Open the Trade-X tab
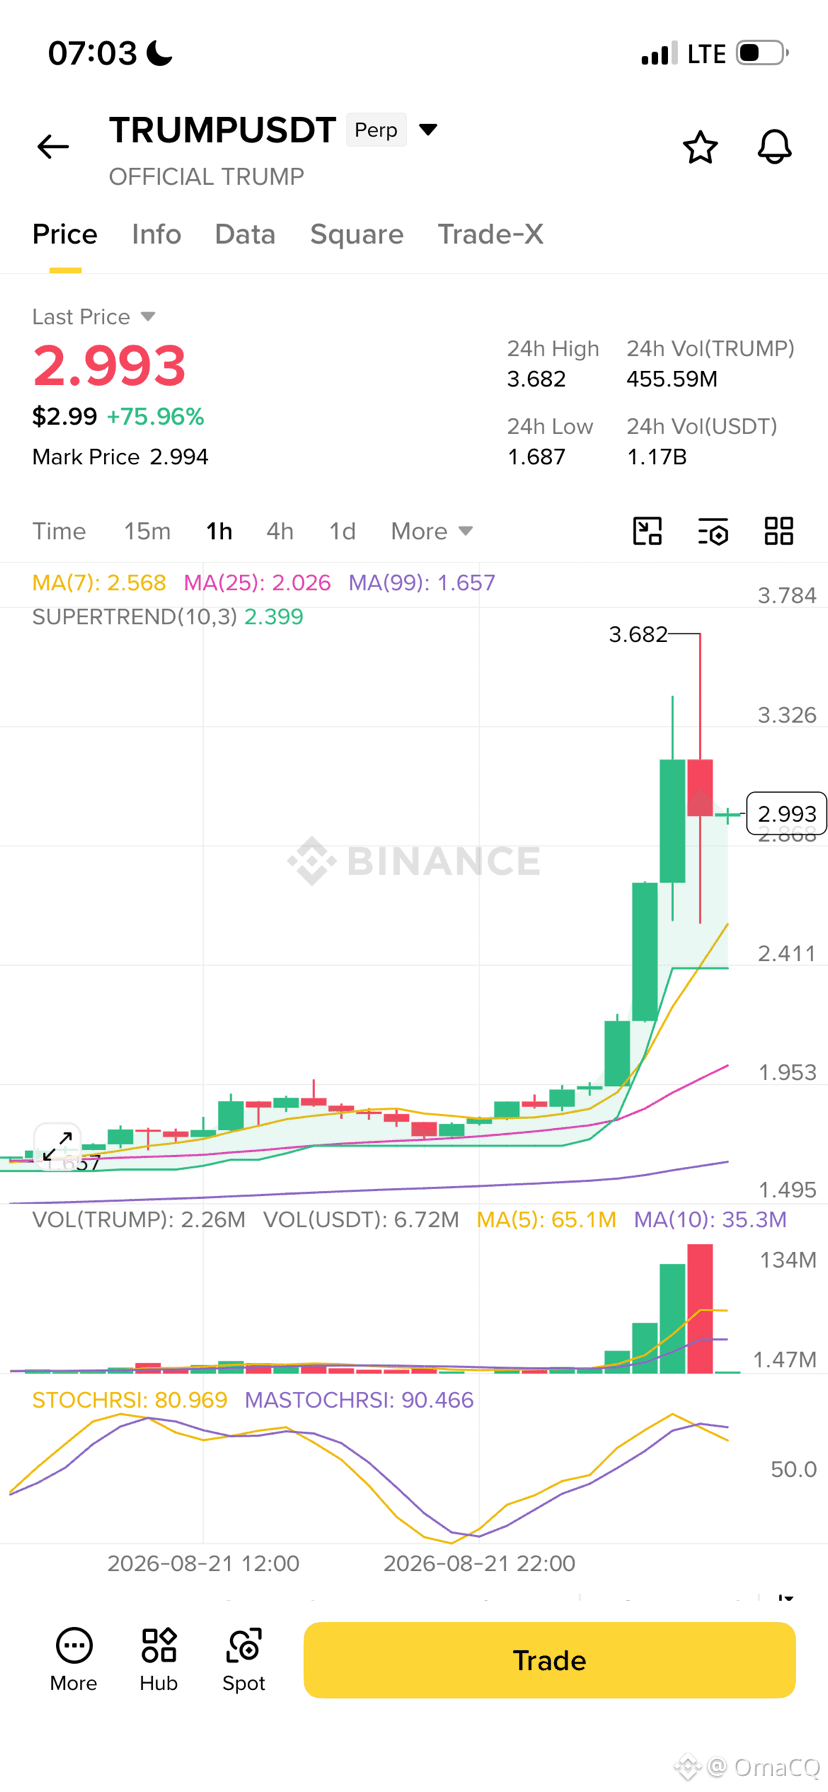Screen dimensions: 828x1792 tap(491, 234)
